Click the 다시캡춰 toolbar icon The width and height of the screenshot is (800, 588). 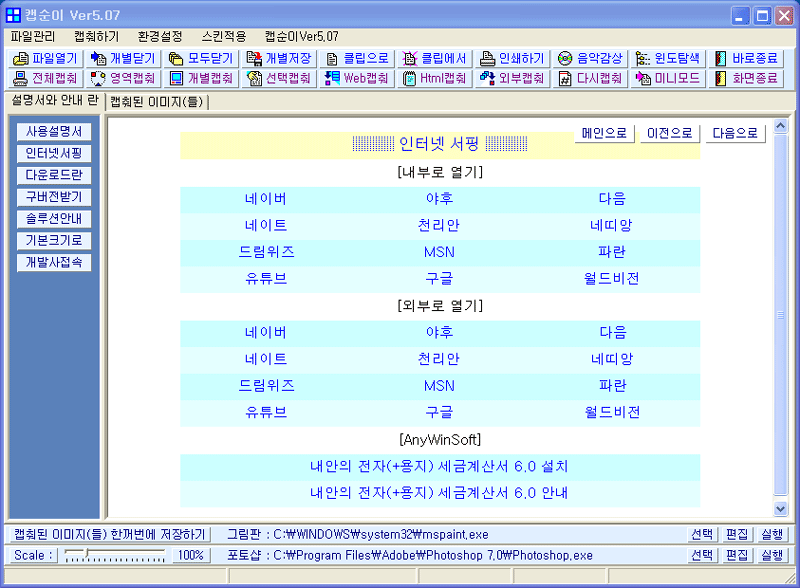[x=565, y=78]
